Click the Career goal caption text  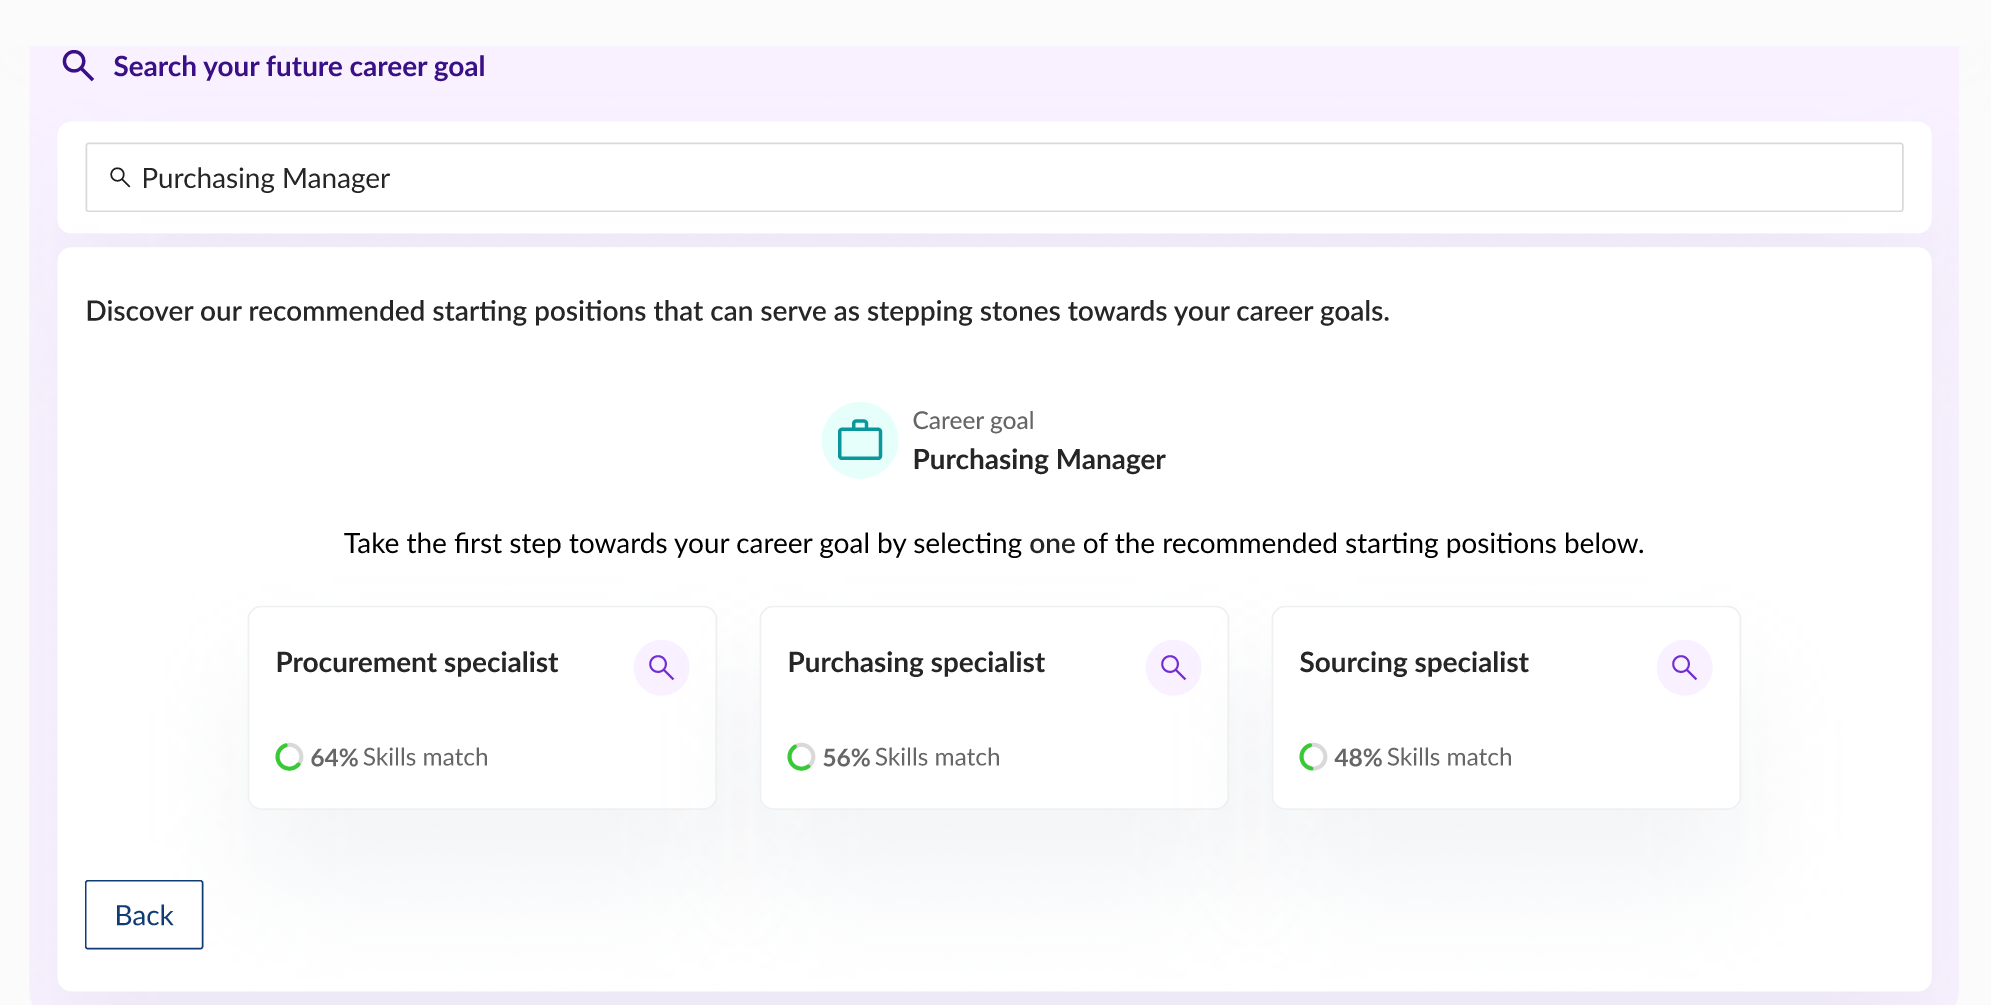[973, 421]
